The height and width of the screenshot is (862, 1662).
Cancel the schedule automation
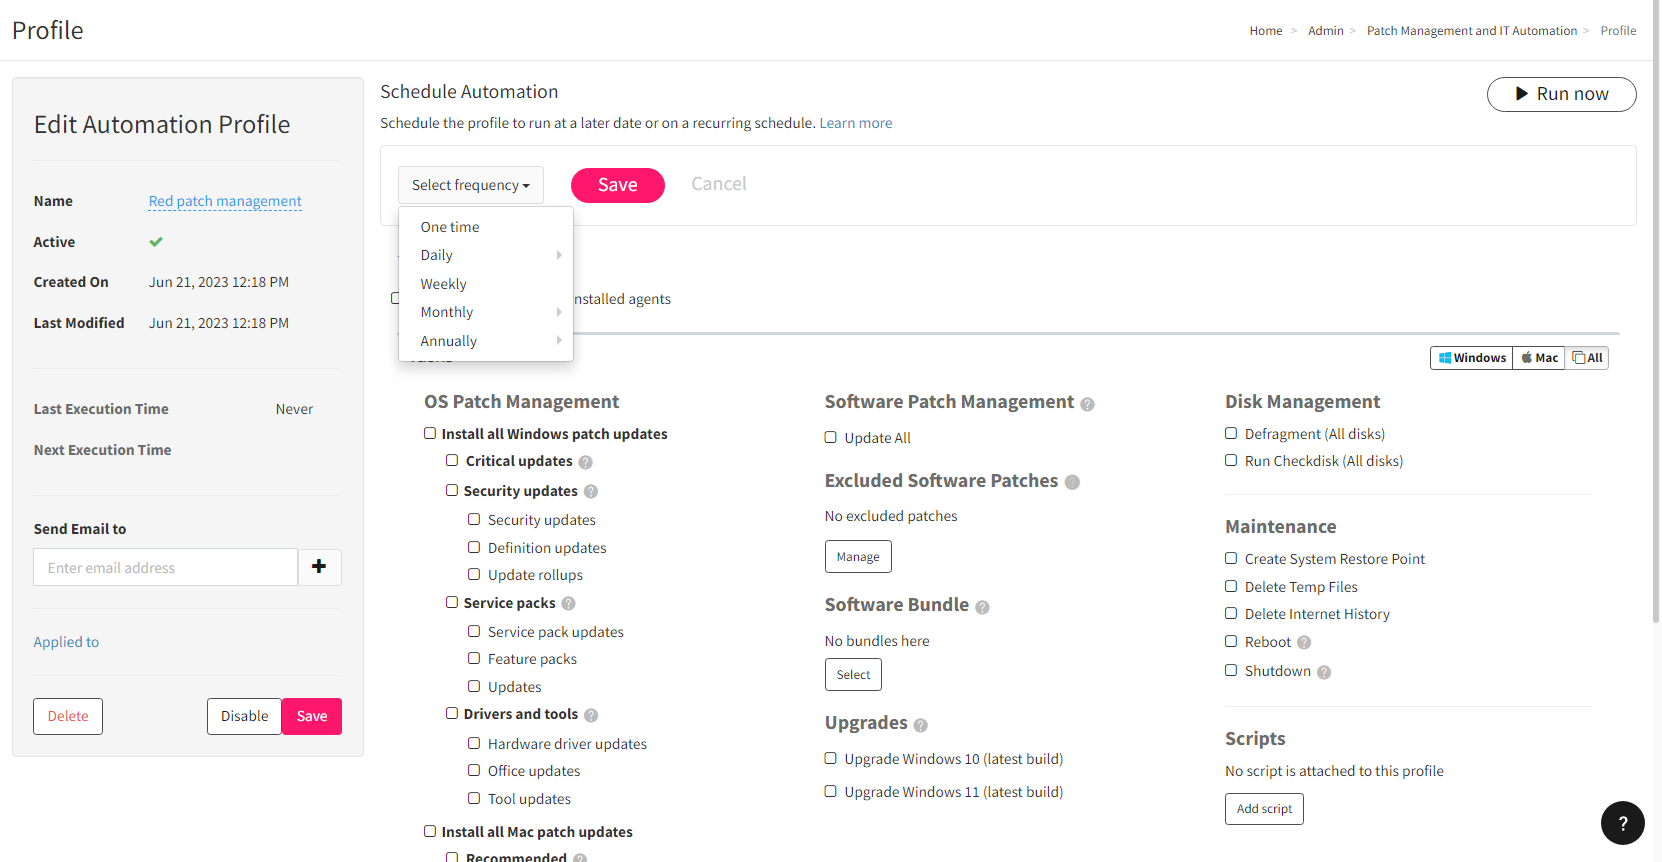(x=719, y=184)
